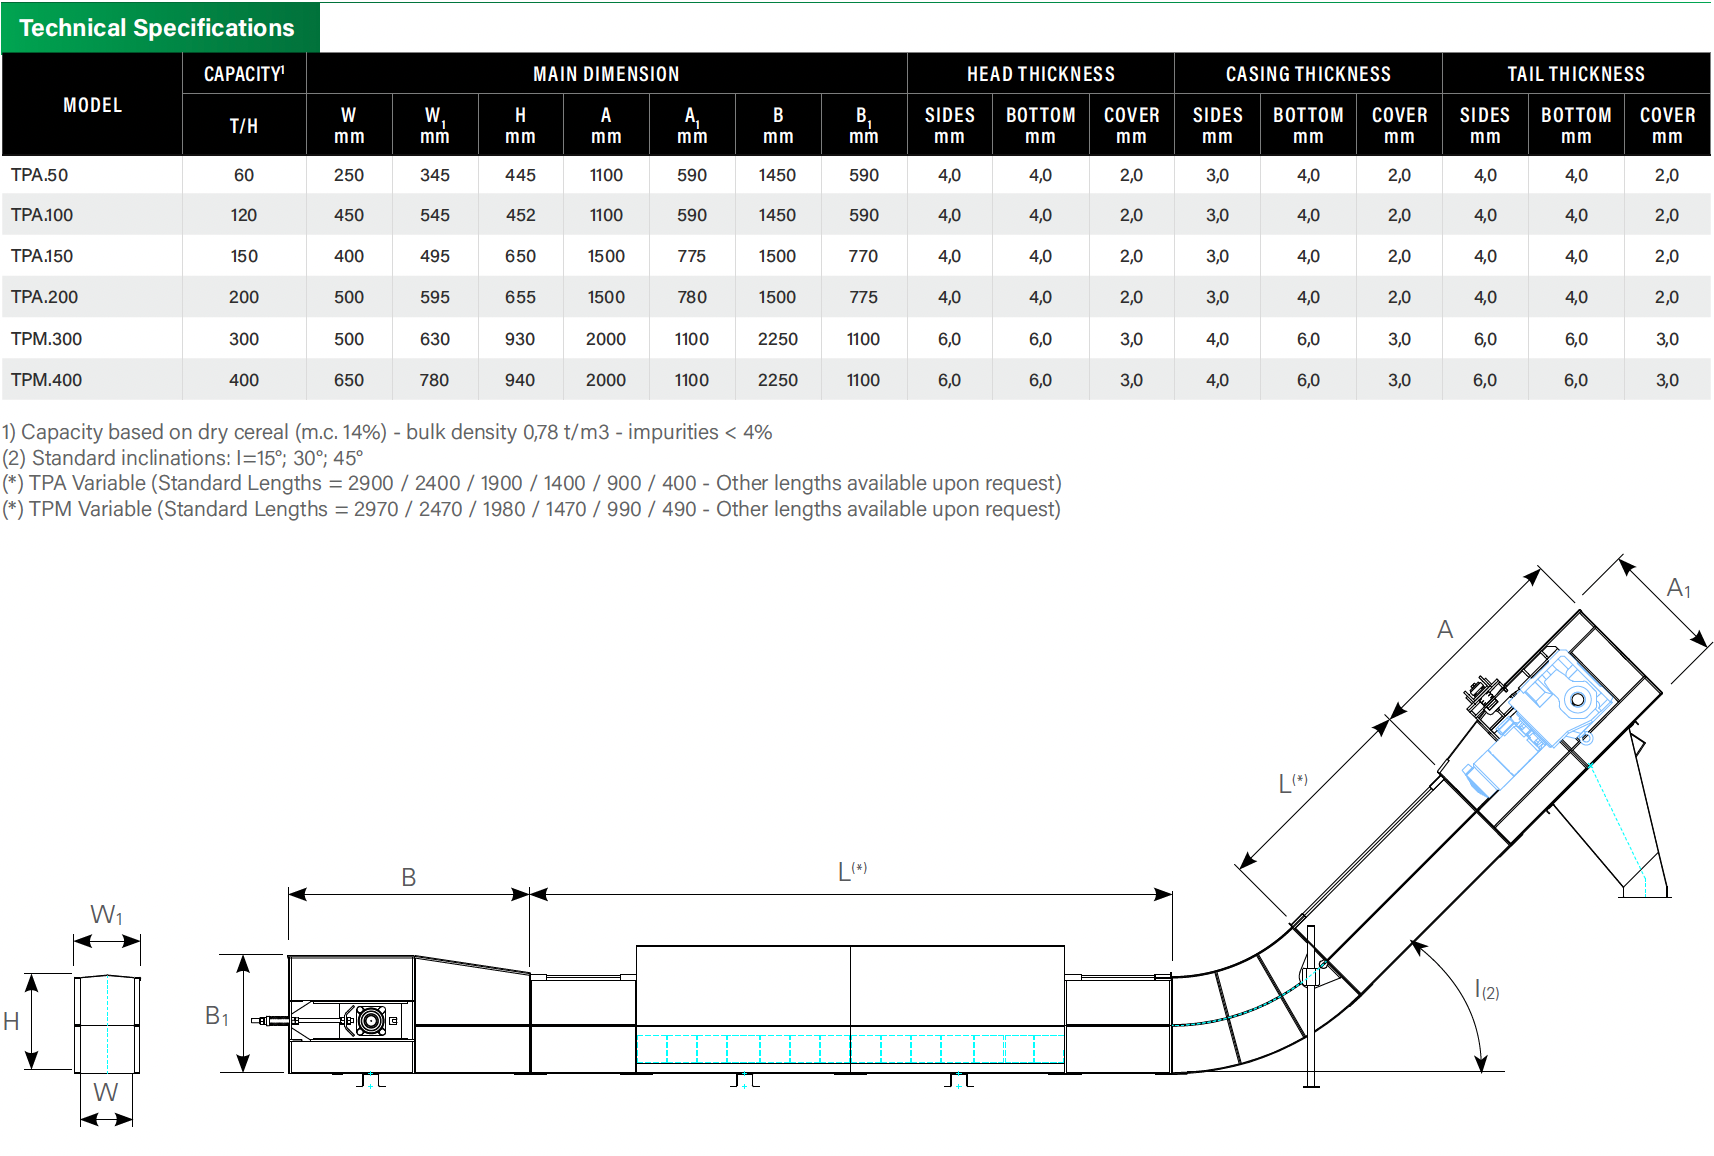Select the TPA.50 model row label
Viewport: 1714px width, 1156px height.
click(40, 175)
